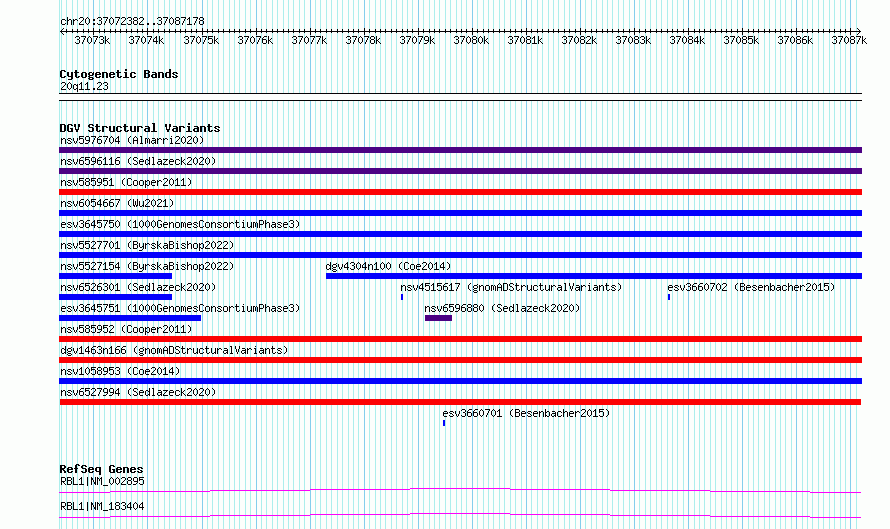This screenshot has height=529, width=890.
Task: Select the blue nsv5527701 variant bar
Action: (460, 255)
